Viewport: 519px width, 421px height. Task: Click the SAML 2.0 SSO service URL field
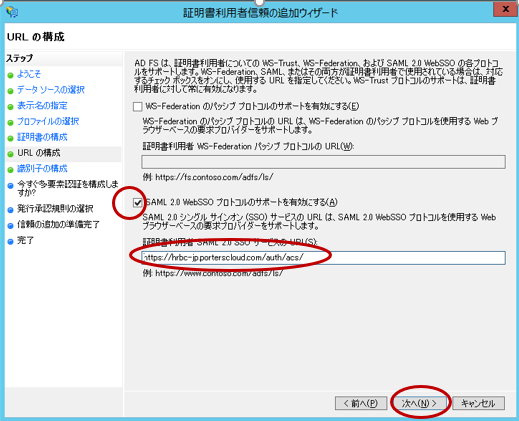[323, 258]
